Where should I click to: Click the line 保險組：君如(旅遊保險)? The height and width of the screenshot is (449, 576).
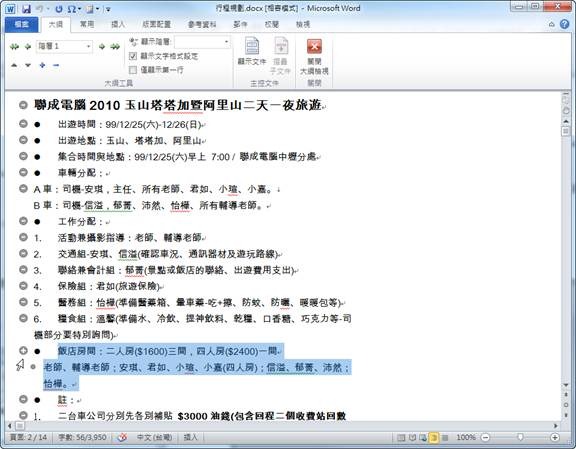pos(109,286)
